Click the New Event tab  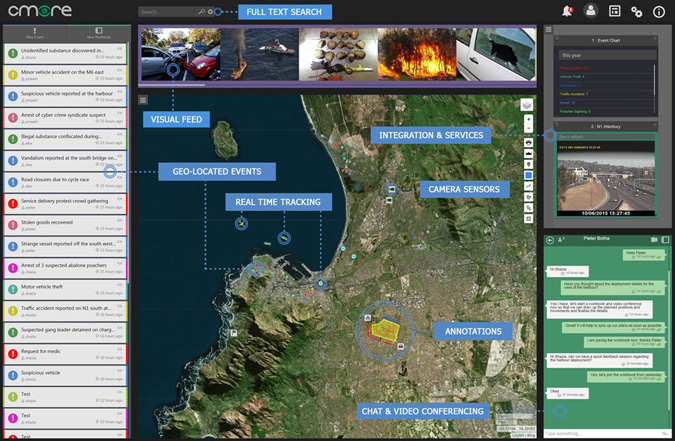35,33
